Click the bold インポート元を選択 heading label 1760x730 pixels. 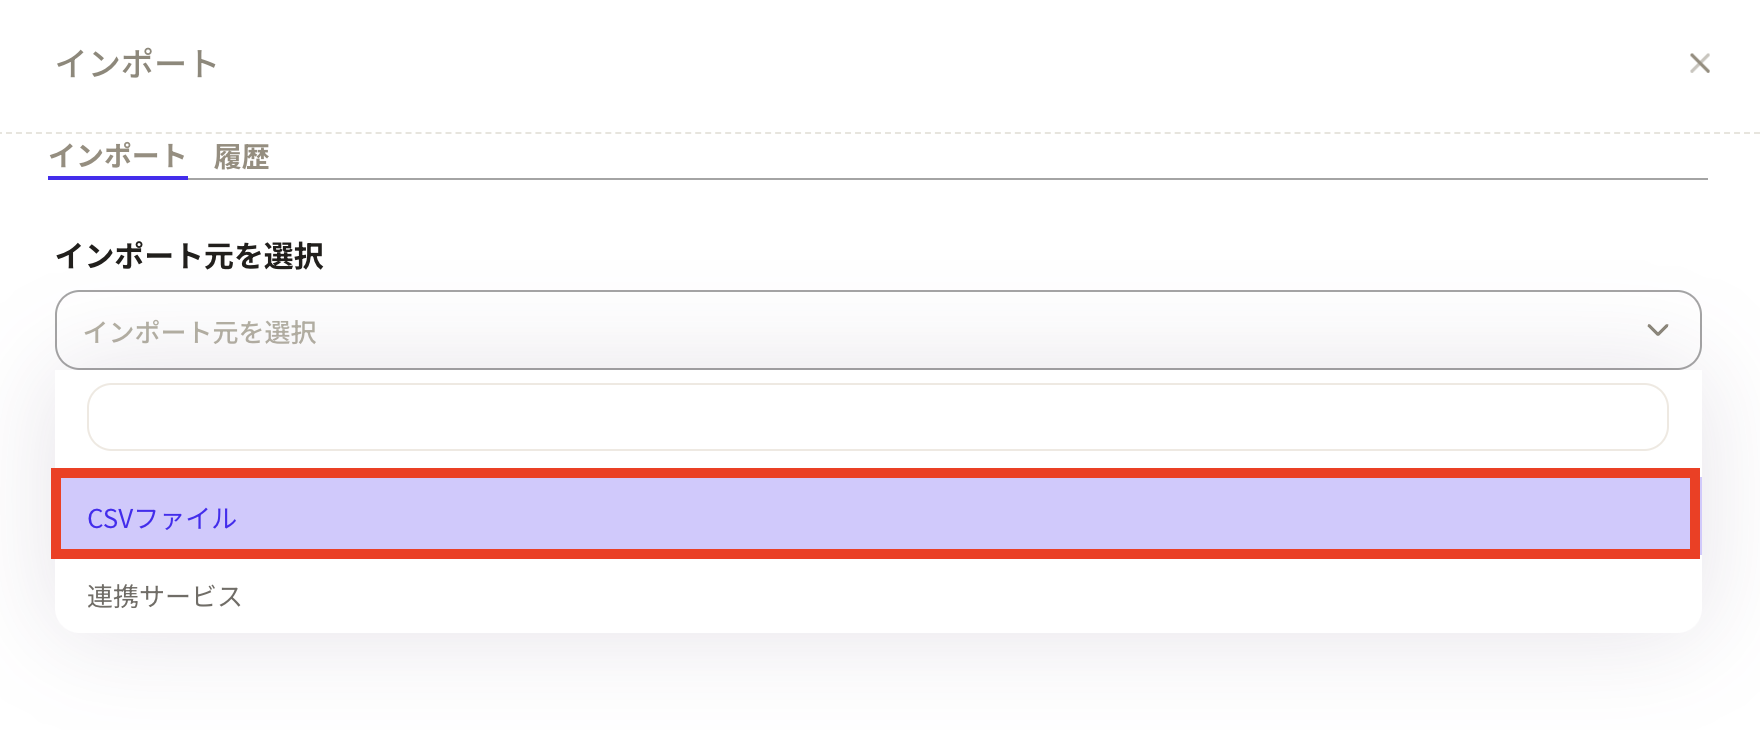coord(189,256)
